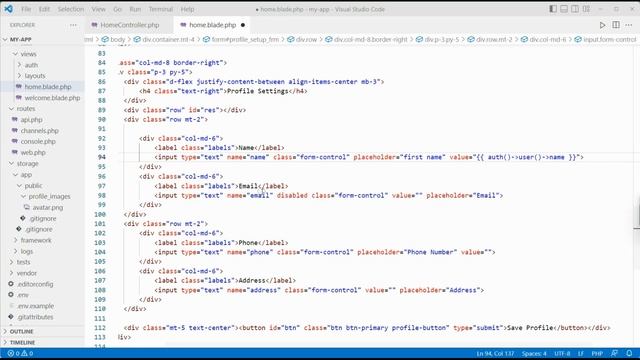640x360 pixels.
Task: Click the VS Code logo icon
Action: [9, 9]
